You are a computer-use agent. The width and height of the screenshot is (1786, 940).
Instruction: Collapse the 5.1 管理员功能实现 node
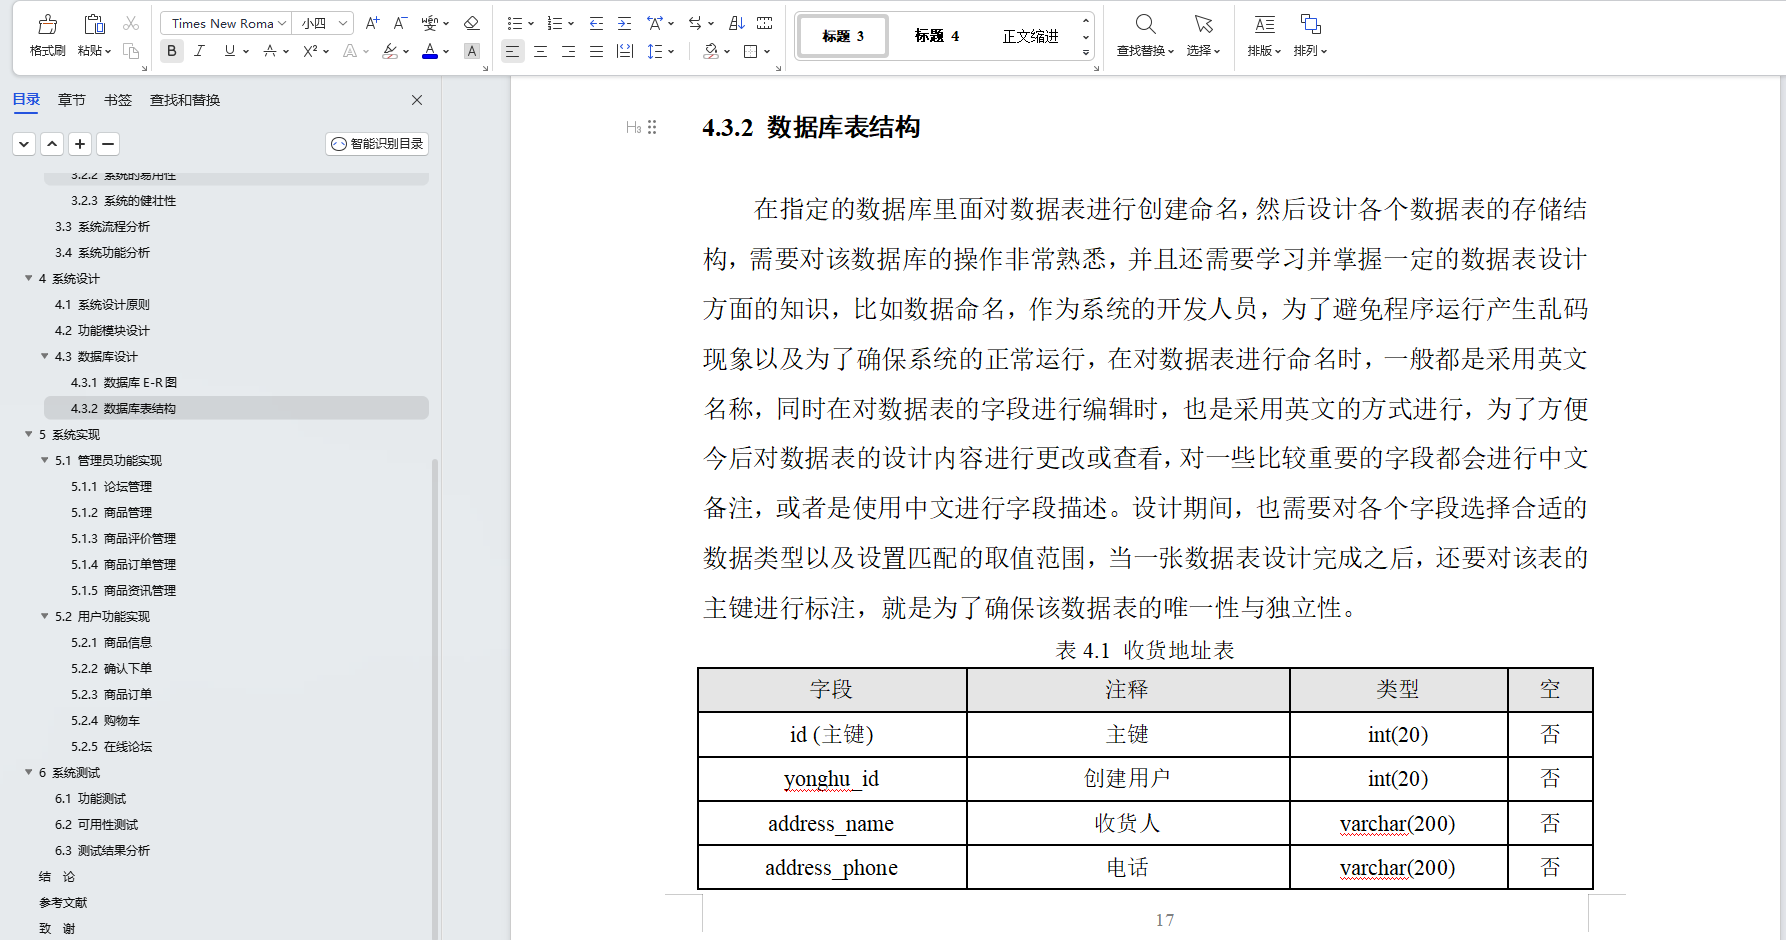[x=45, y=460]
